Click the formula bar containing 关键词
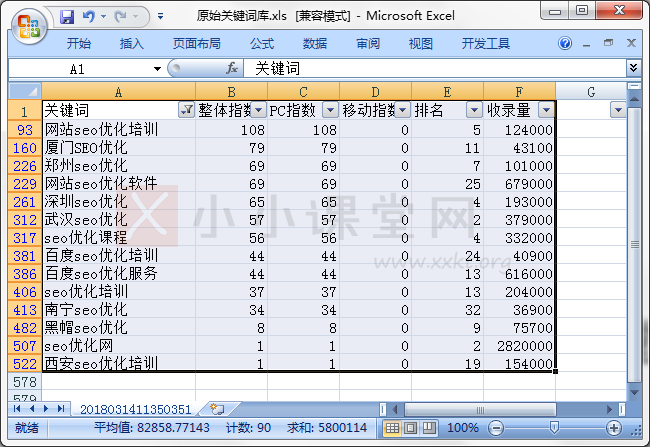Viewport: 650px width, 447px height. click(x=434, y=68)
